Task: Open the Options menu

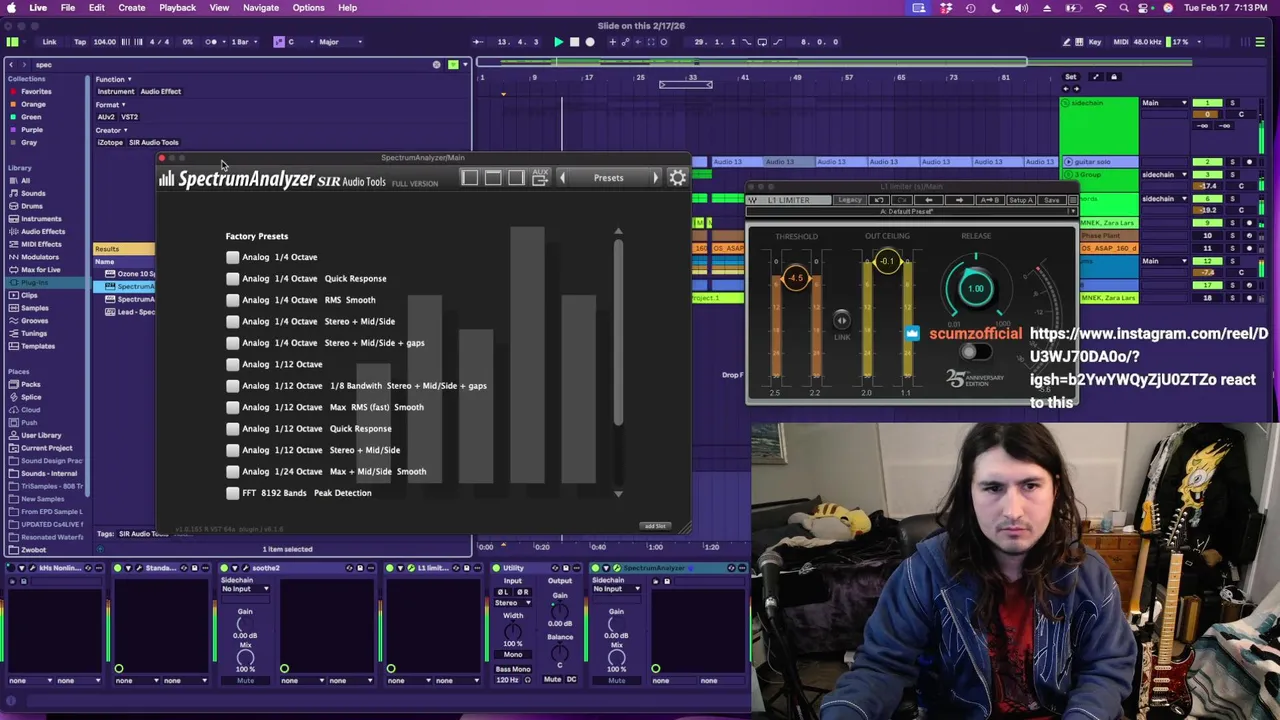Action: 308,8
